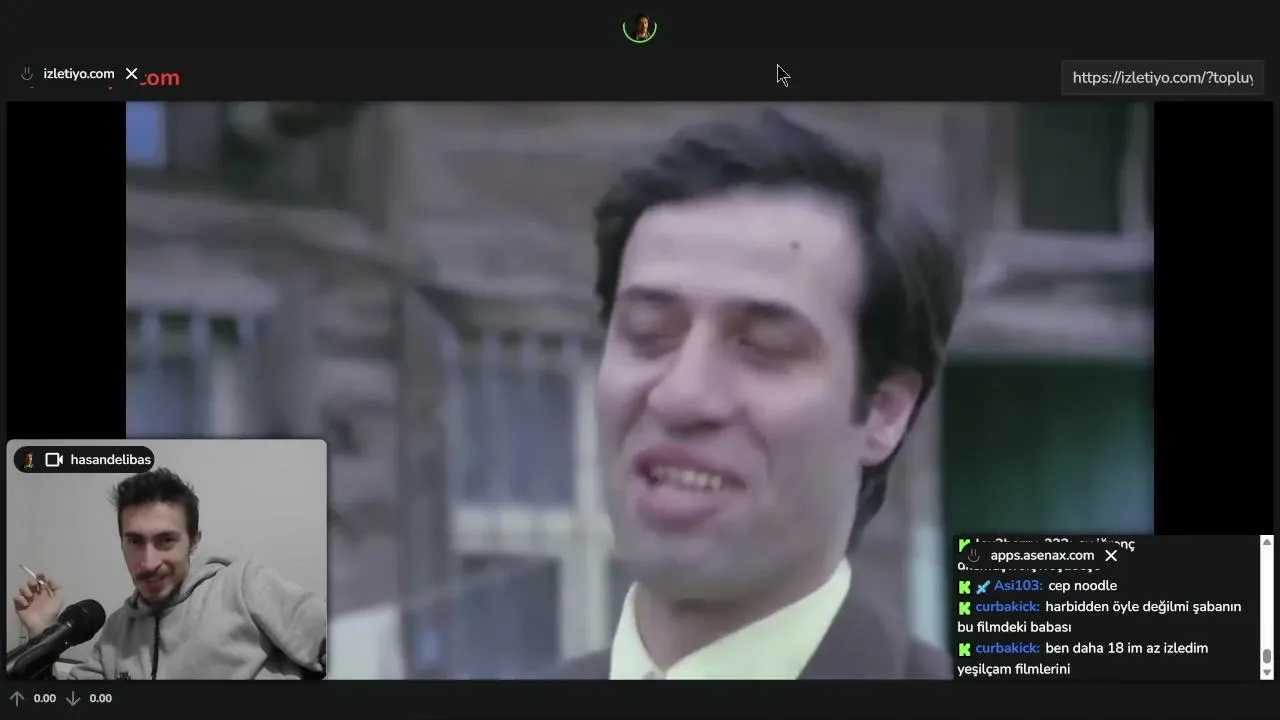
Task: Click the power icon beside apps.asenax.com
Action: pyautogui.click(x=973, y=555)
